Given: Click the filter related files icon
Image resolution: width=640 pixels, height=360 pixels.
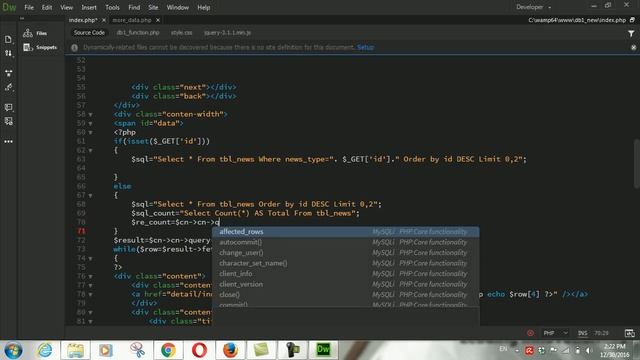Looking at the screenshot, I should point(631,34).
